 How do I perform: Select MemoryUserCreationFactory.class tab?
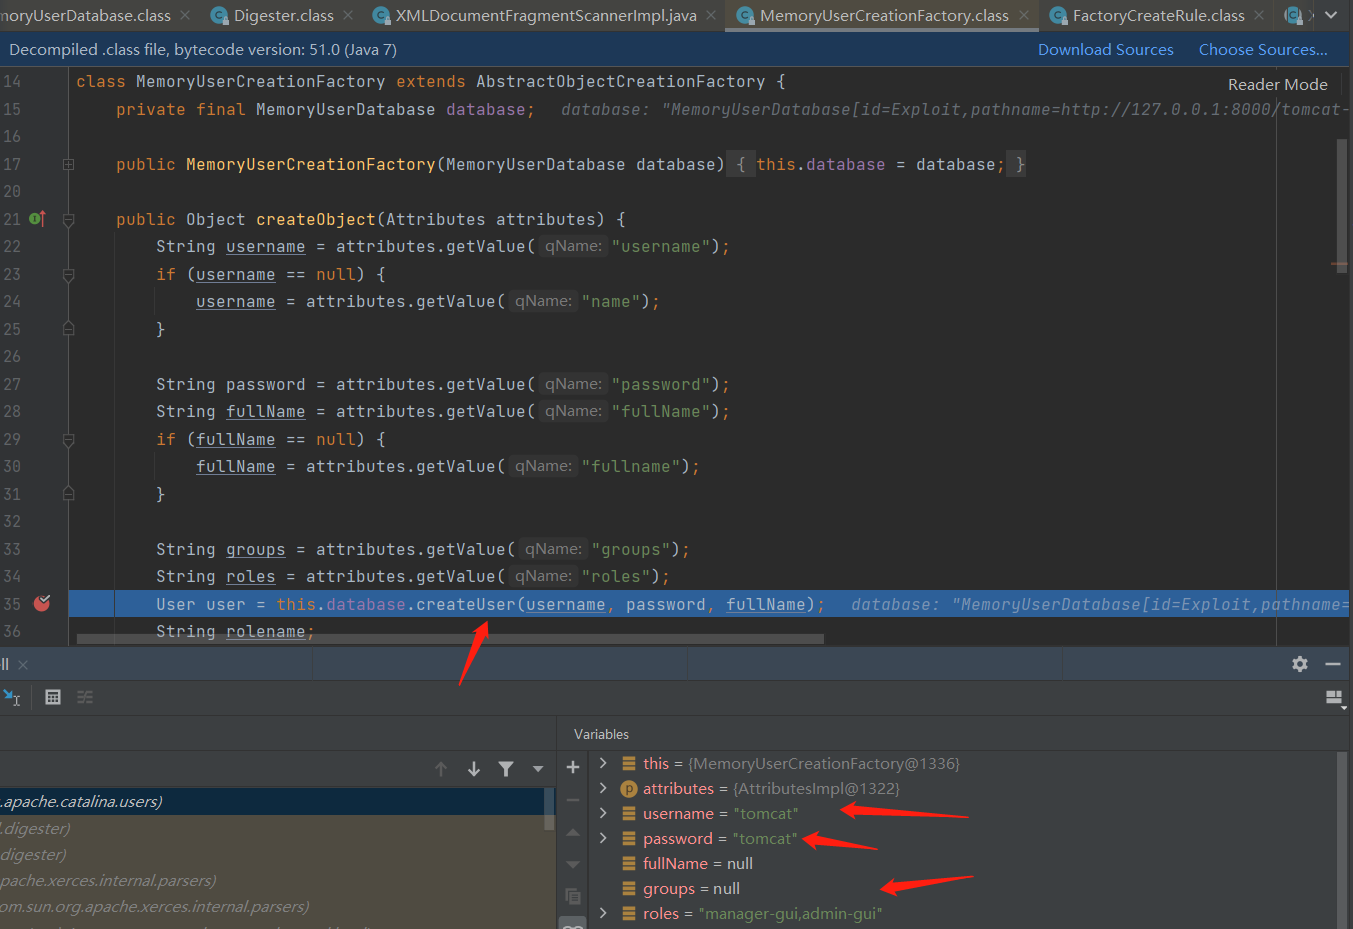click(x=884, y=15)
